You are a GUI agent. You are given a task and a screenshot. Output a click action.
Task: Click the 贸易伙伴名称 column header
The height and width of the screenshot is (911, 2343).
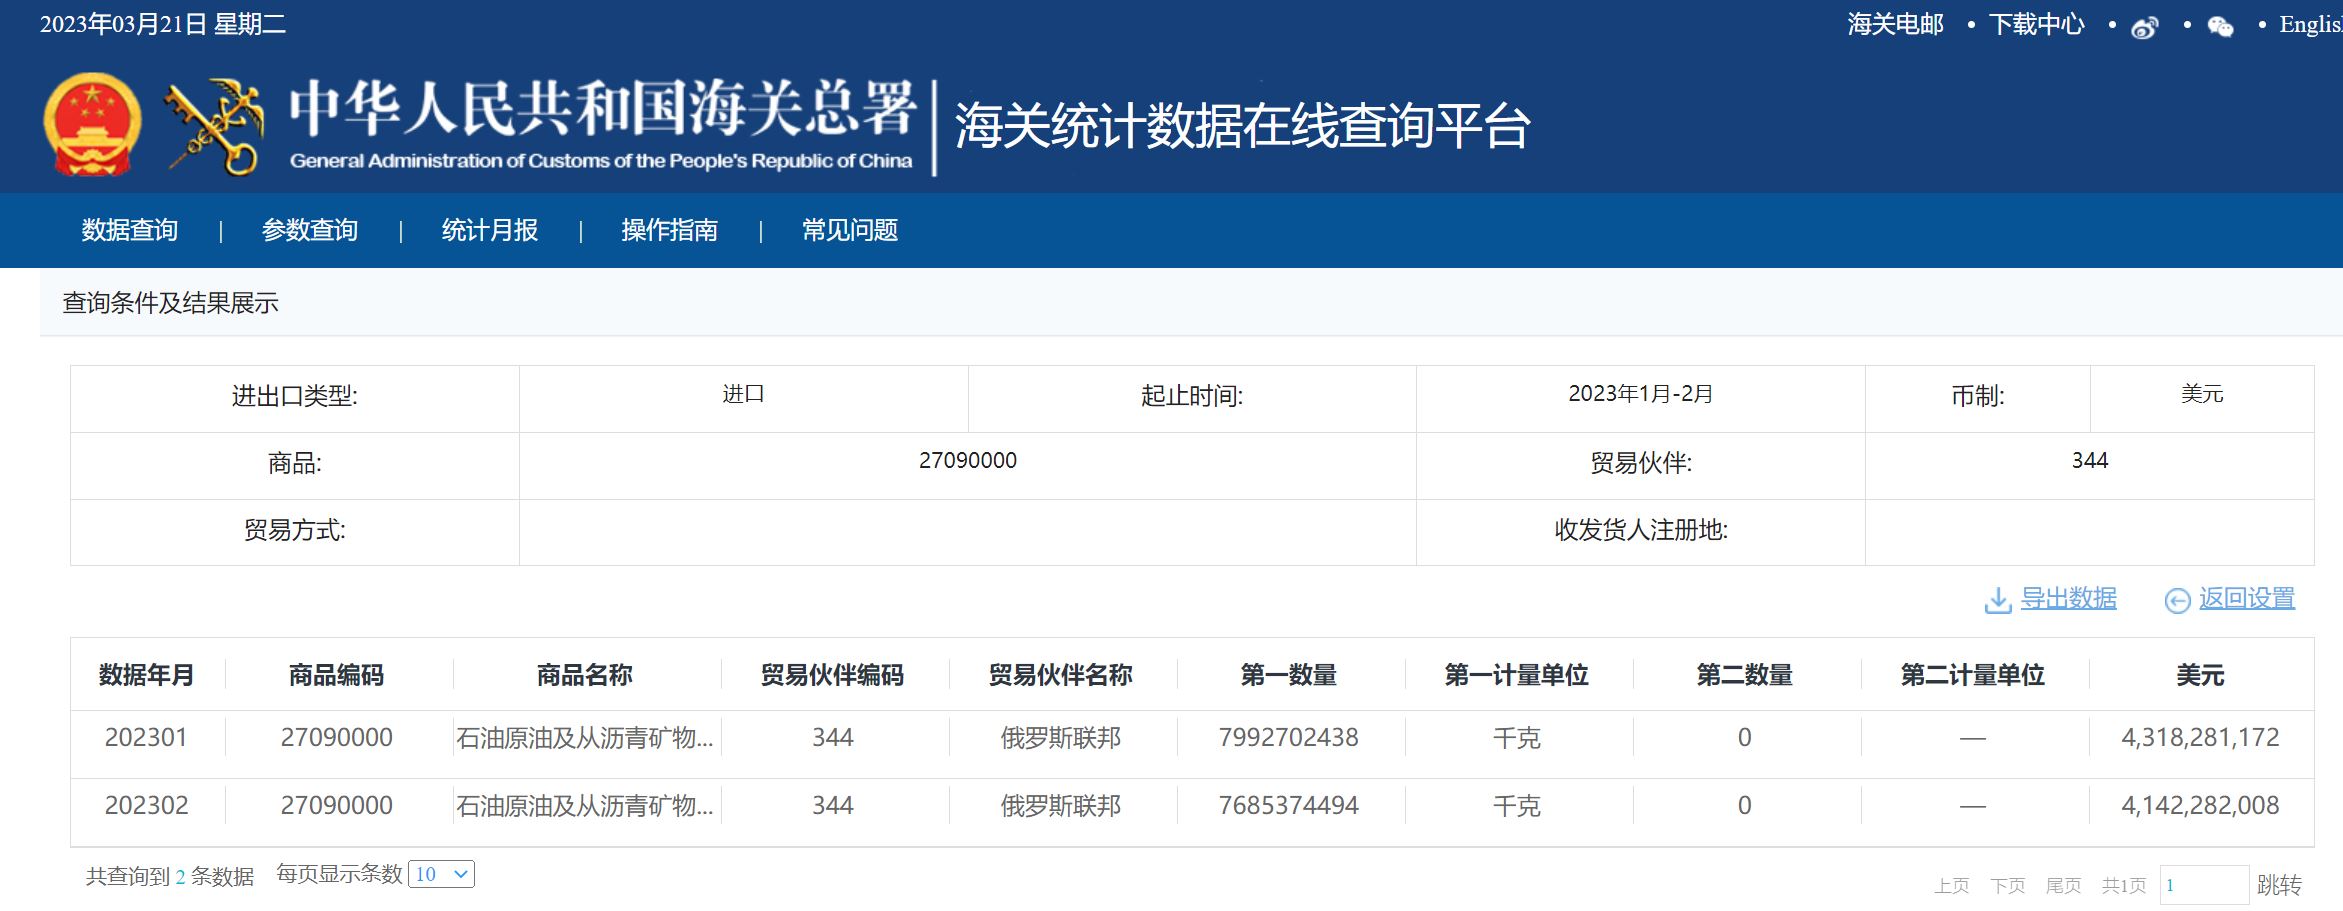point(1061,675)
